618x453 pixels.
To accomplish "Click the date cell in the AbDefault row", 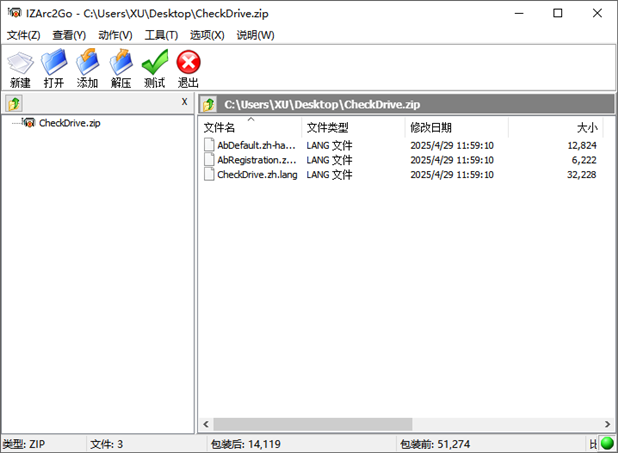I will coord(452,145).
